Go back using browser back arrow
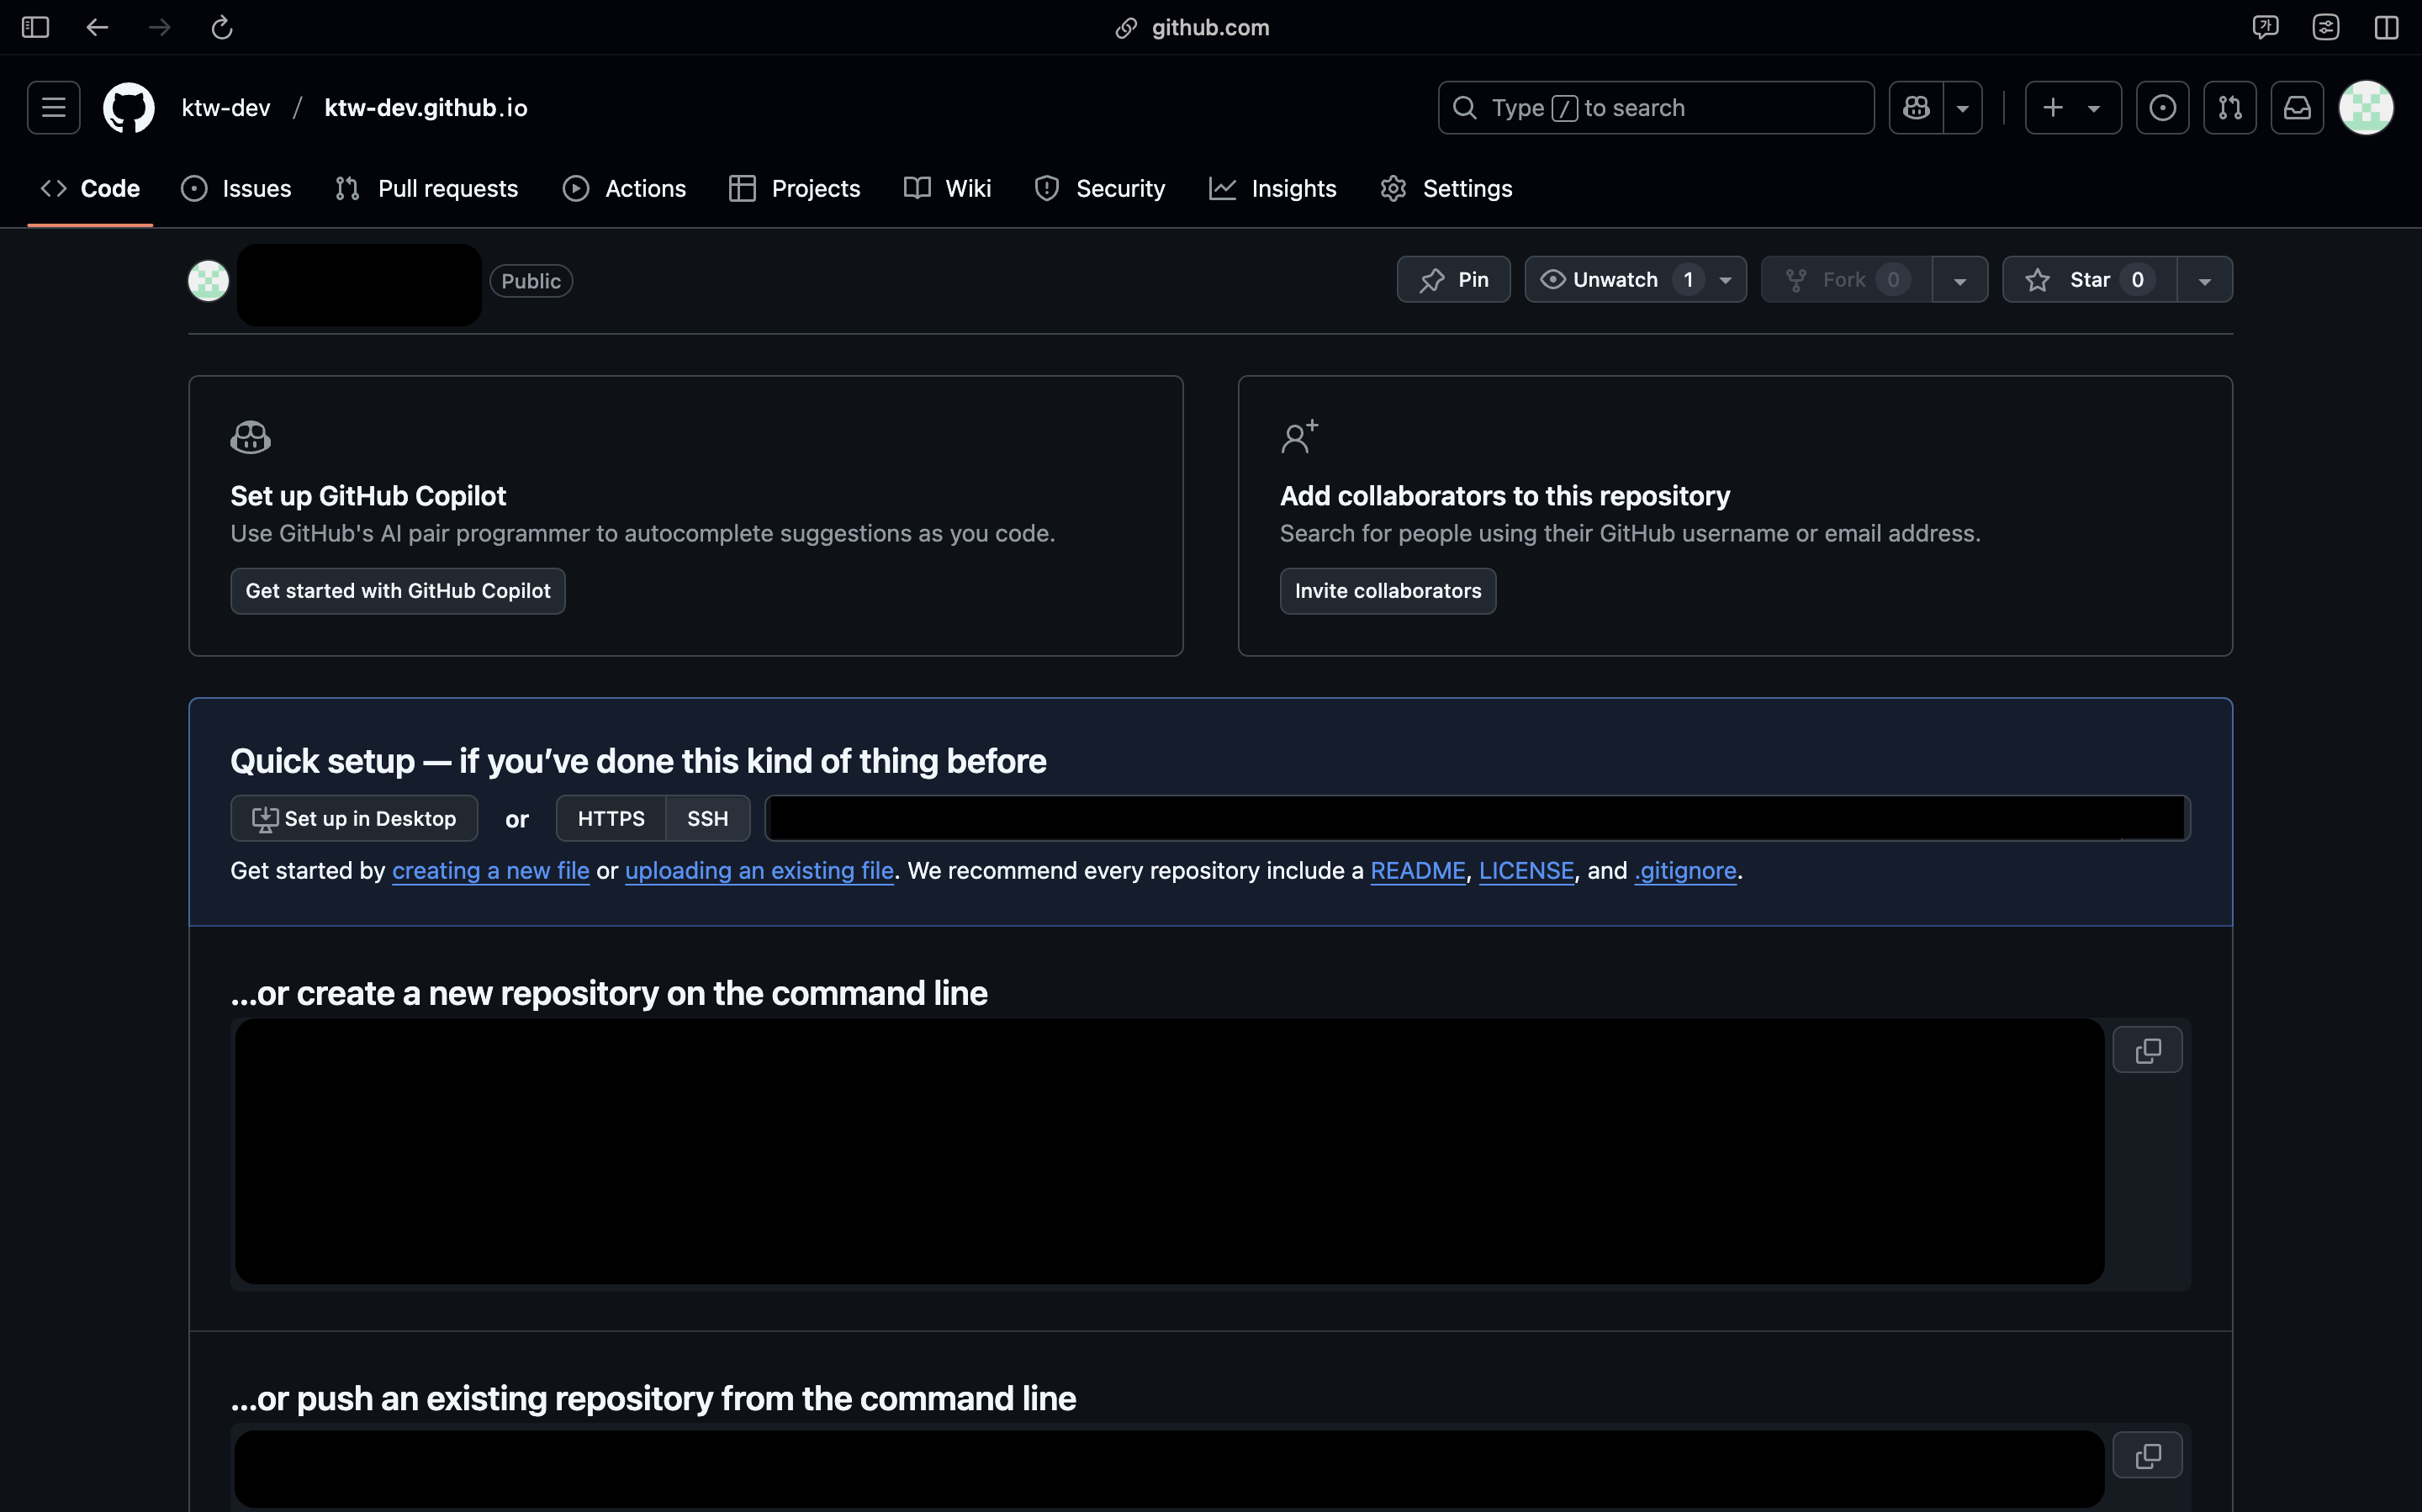 click(x=97, y=27)
